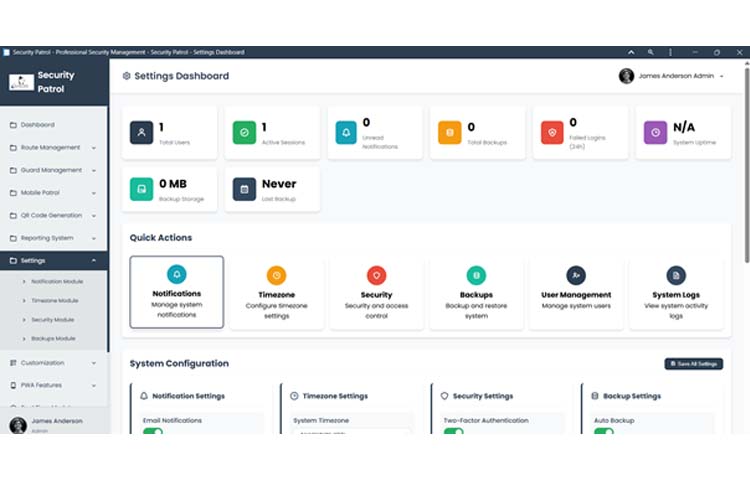Click the purple System Uptime clock icon
Image resolution: width=750 pixels, height=480 pixels.
click(655, 132)
